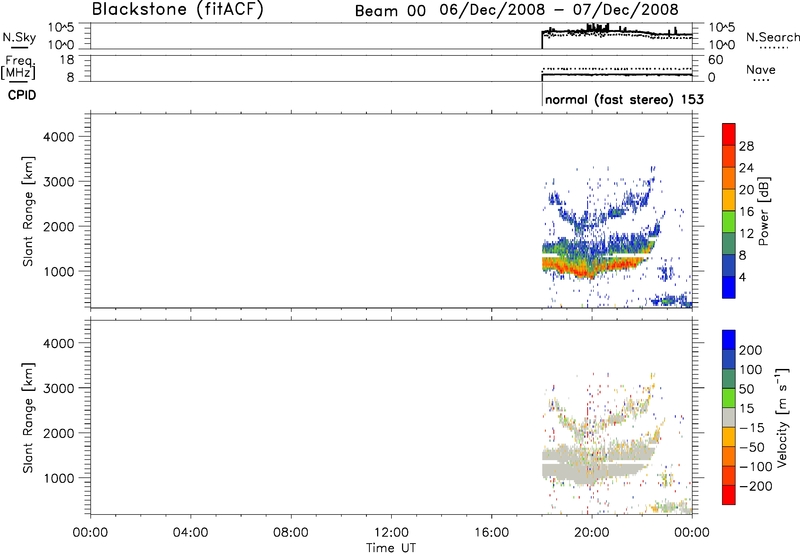800x554 pixels.
Task: Click the gray segment of the Velocity colorbar
Action: pos(729,417)
